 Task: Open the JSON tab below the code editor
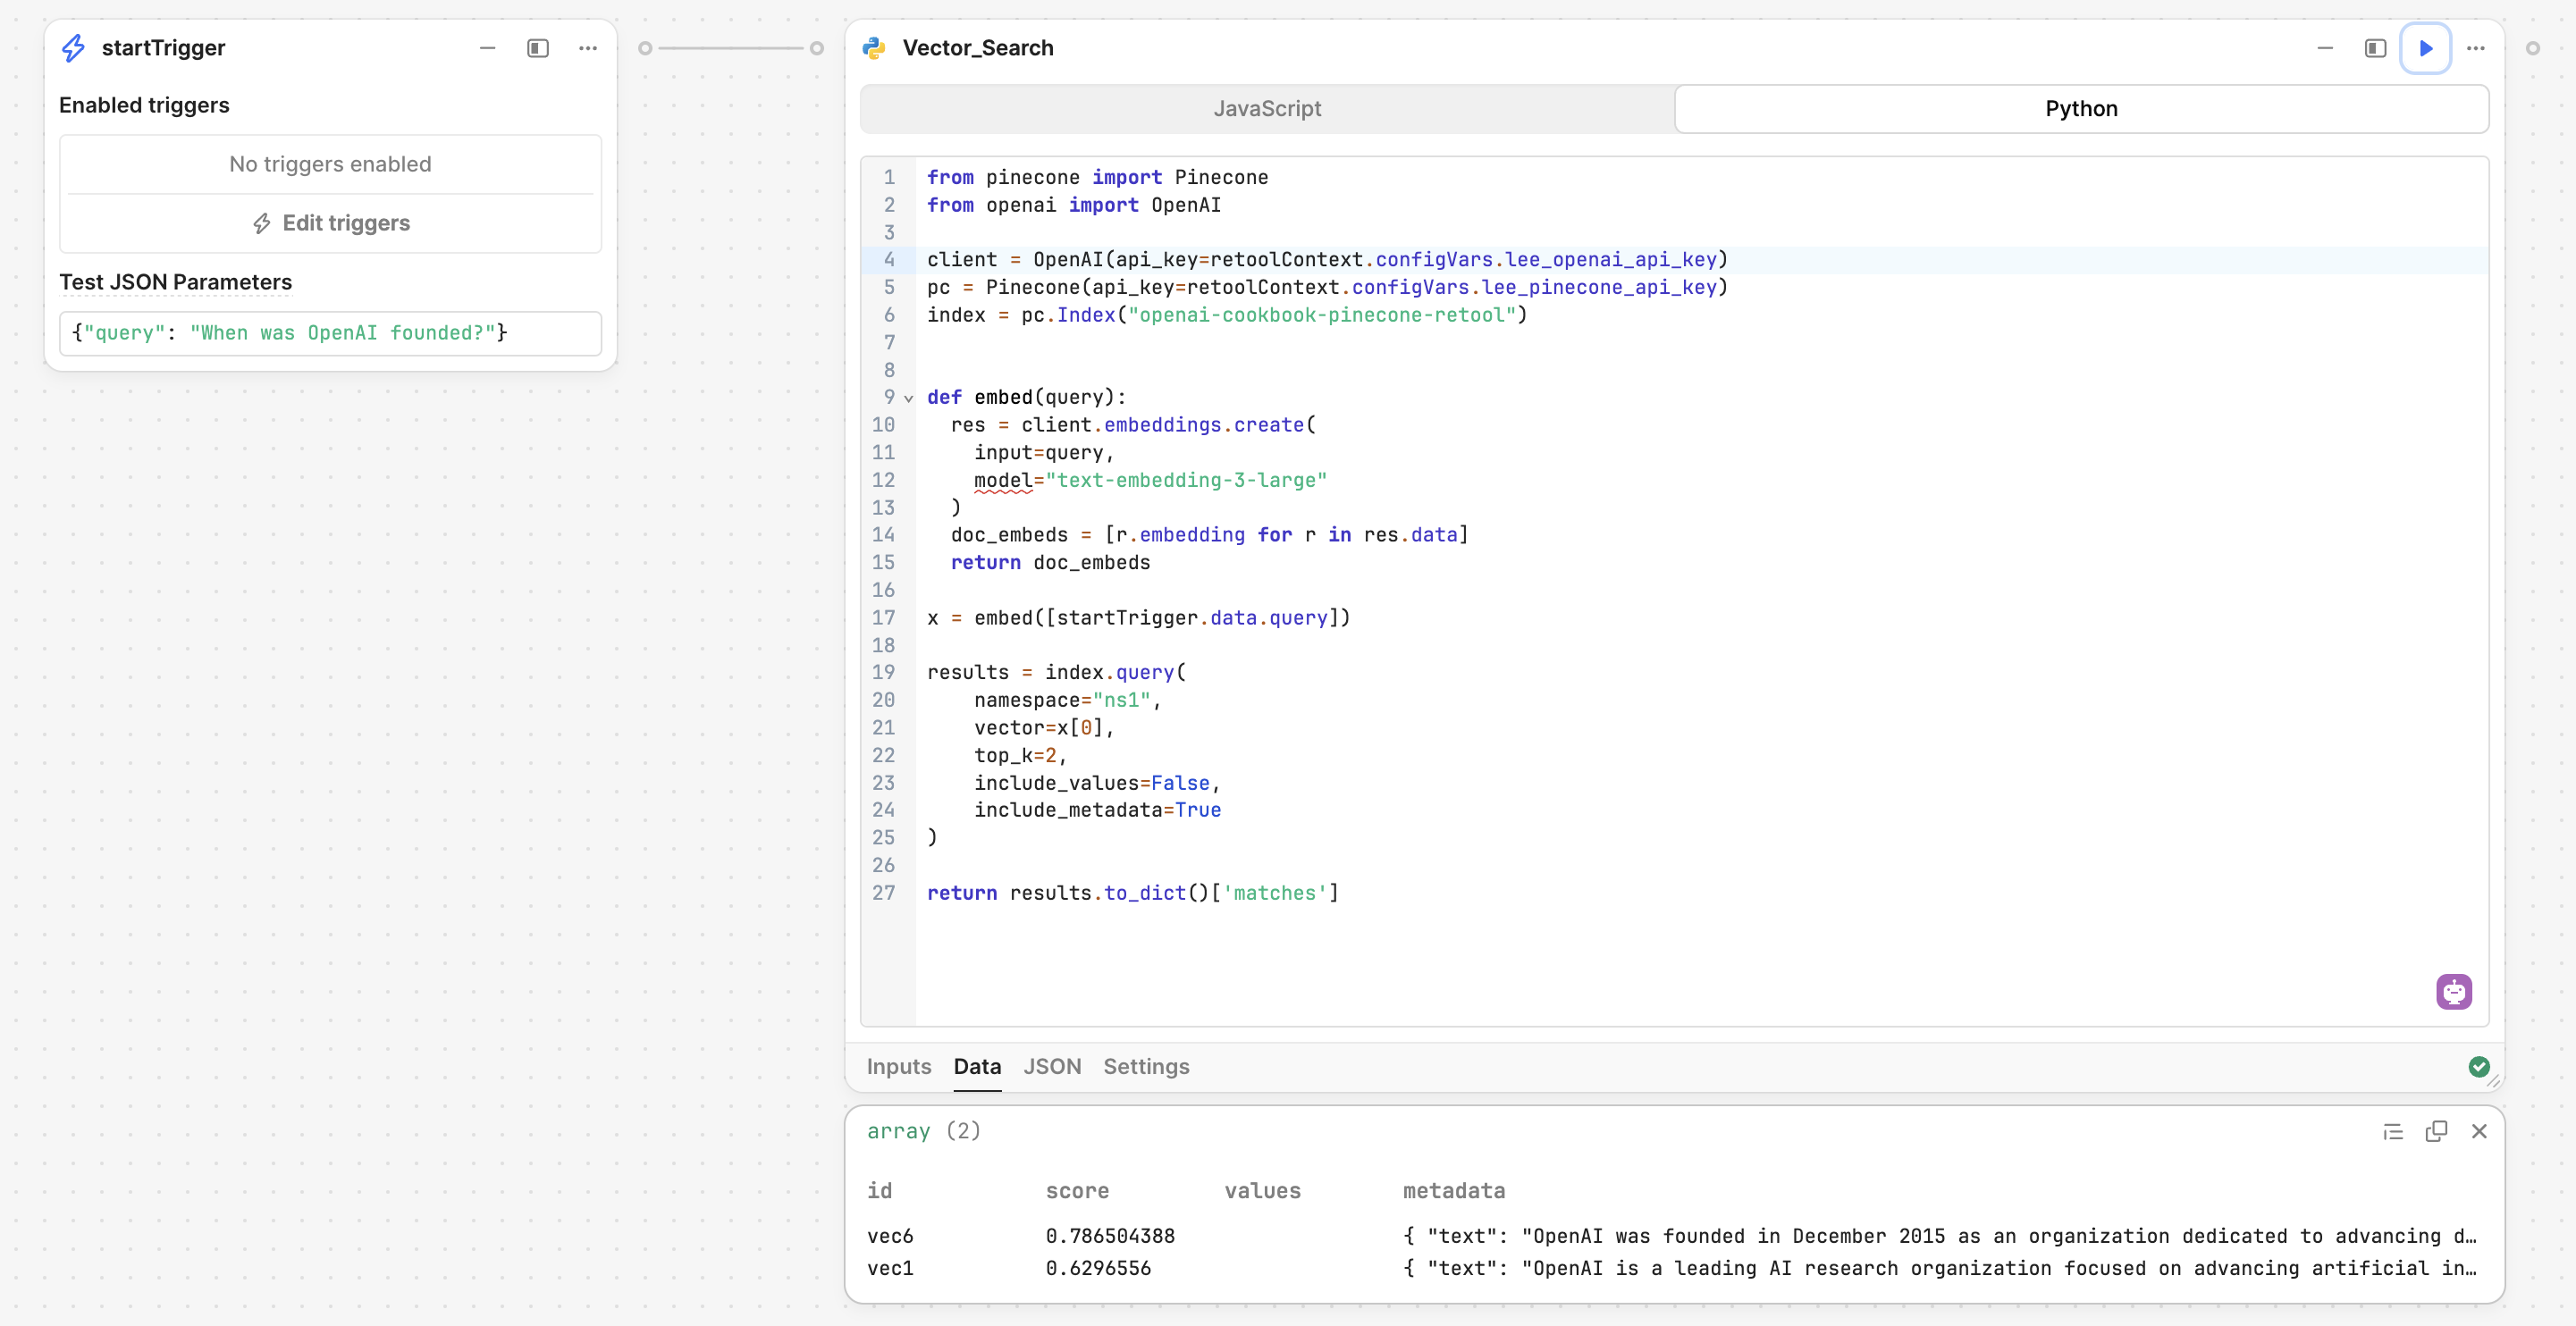click(1051, 1066)
